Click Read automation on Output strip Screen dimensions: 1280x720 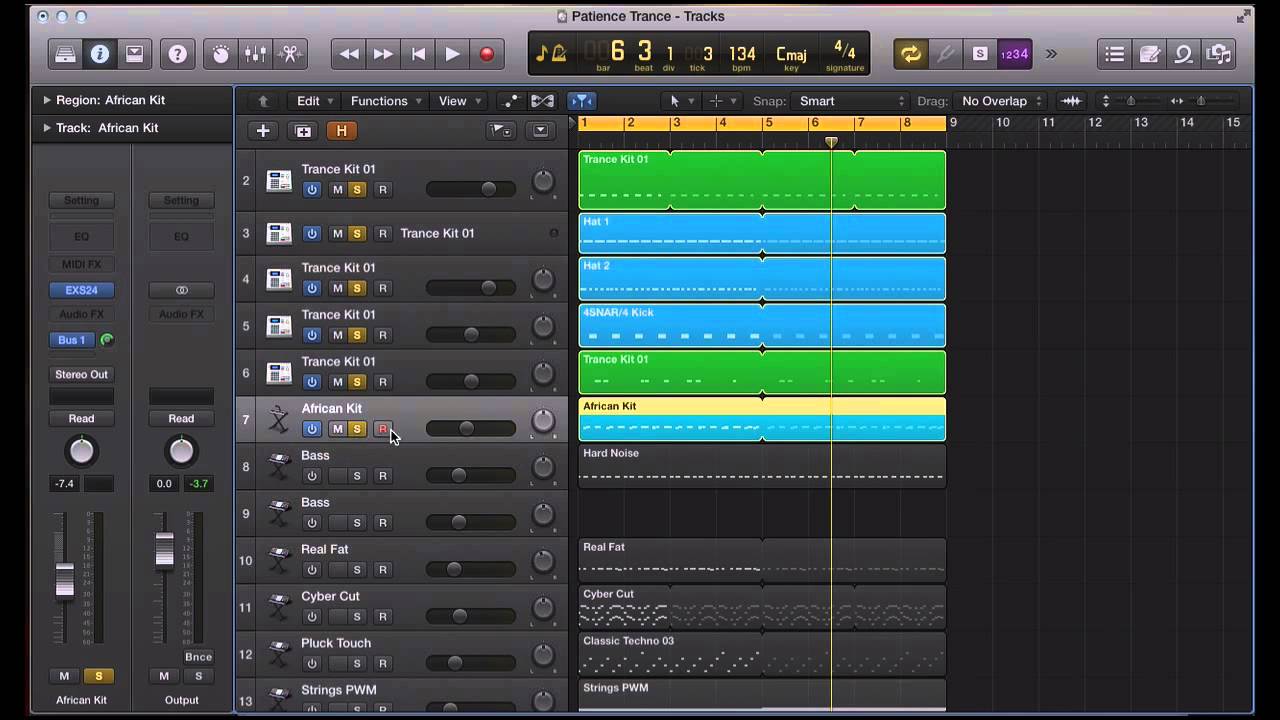[x=181, y=419]
